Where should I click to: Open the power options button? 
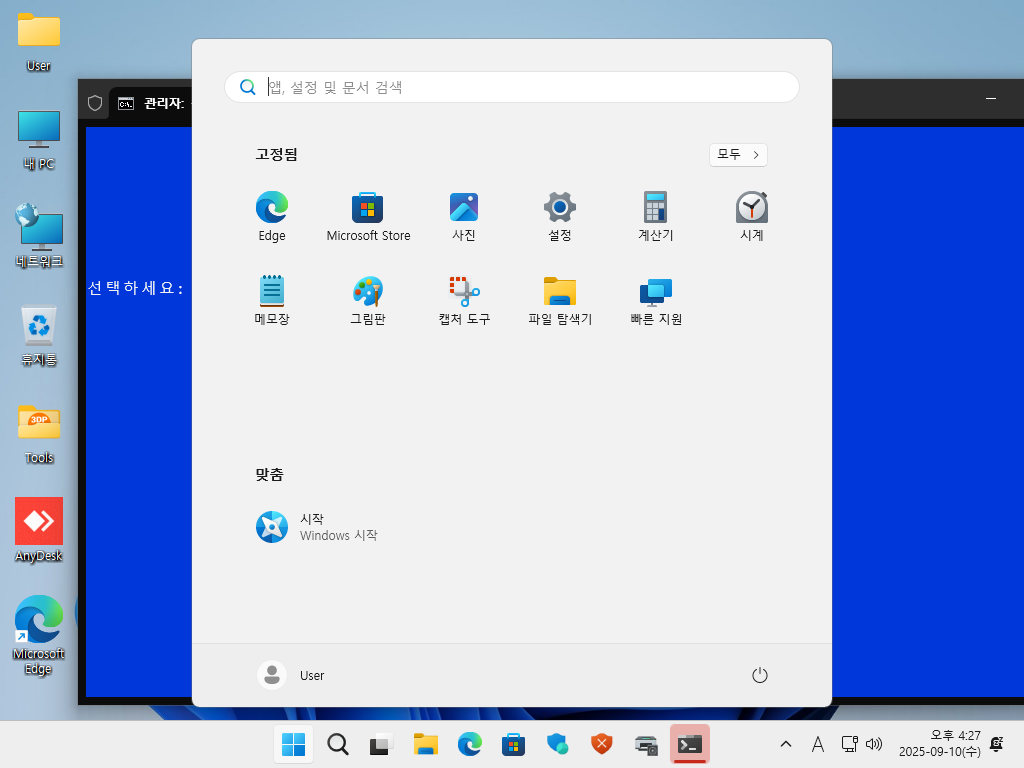[760, 675]
